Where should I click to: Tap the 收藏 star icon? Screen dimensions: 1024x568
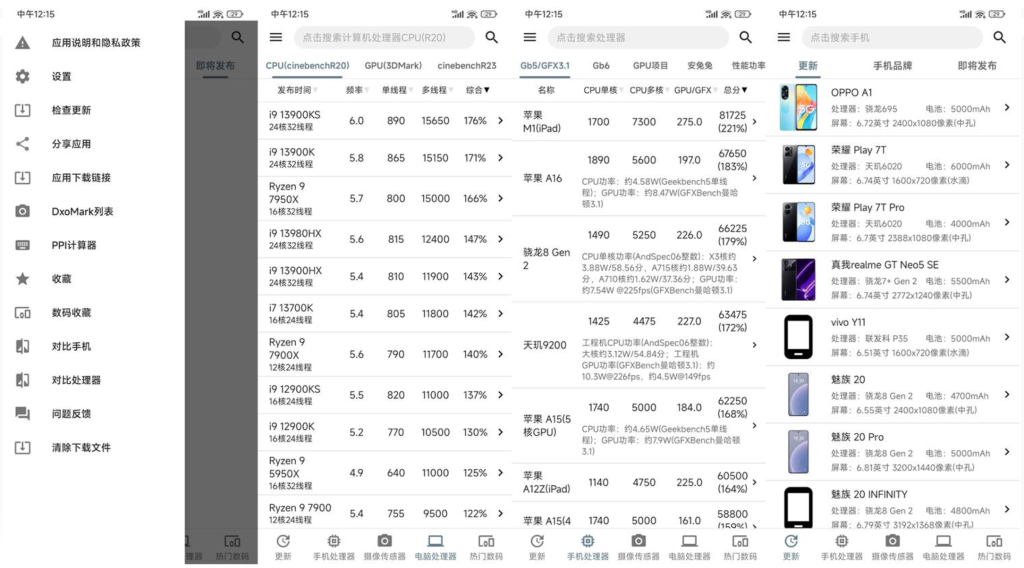tap(23, 279)
